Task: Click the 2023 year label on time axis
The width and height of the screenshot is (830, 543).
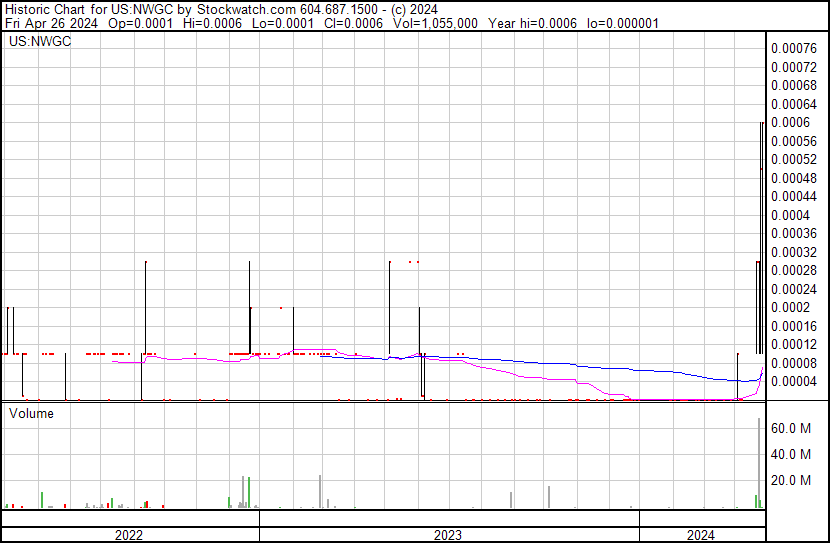Action: [x=447, y=535]
